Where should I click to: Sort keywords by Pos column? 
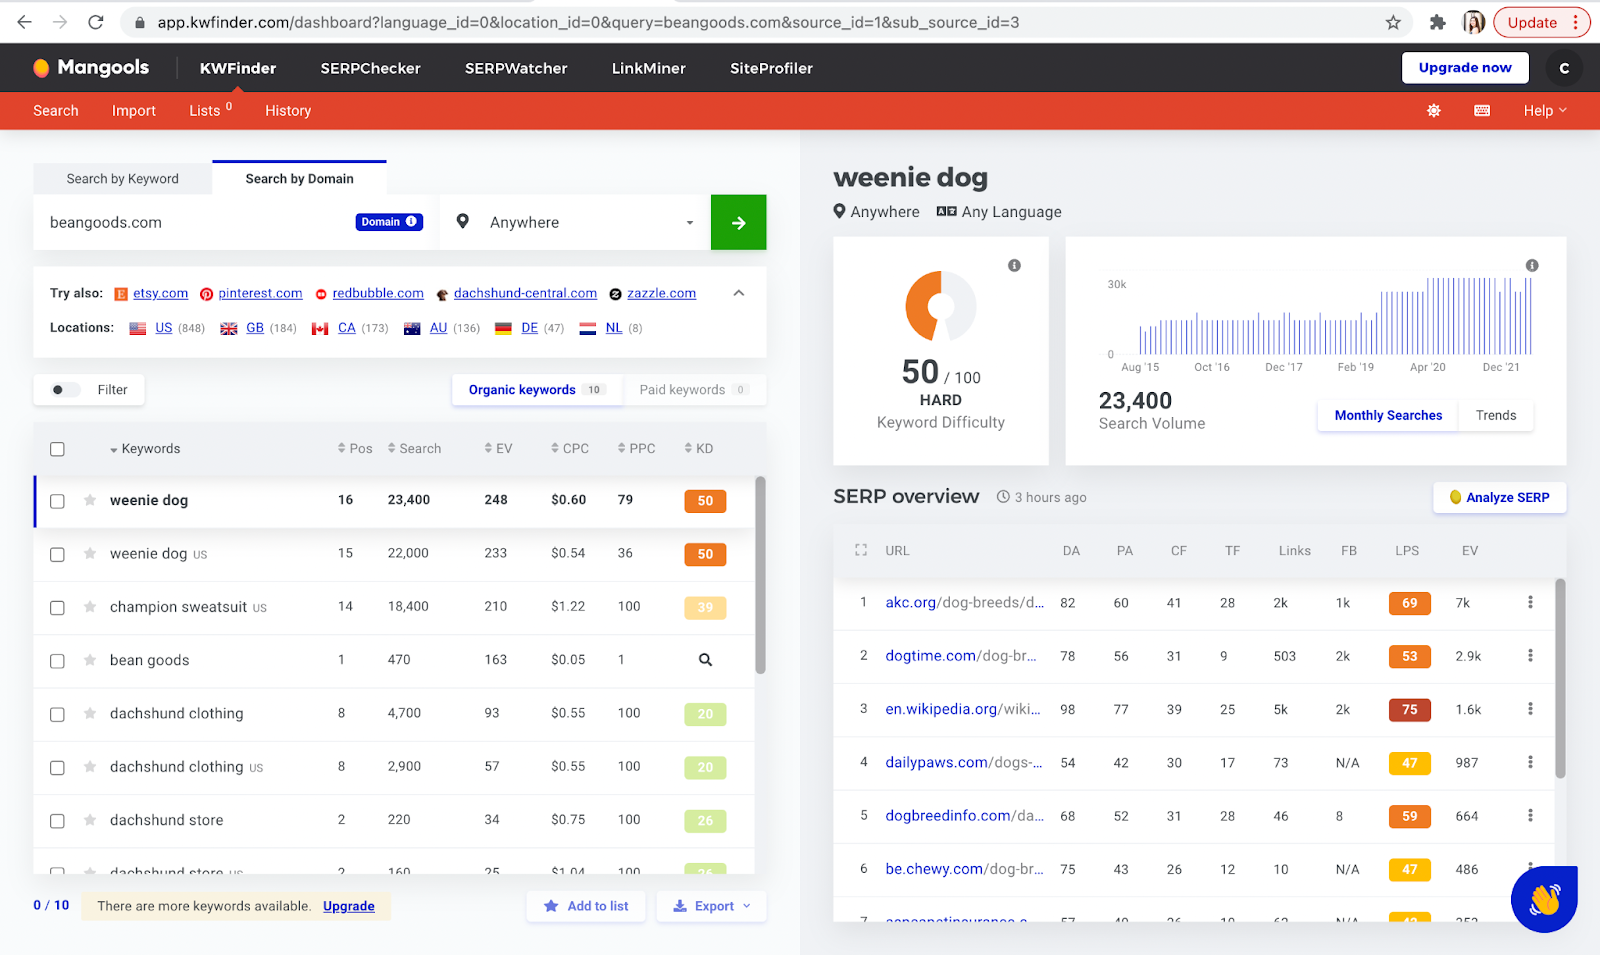click(355, 449)
